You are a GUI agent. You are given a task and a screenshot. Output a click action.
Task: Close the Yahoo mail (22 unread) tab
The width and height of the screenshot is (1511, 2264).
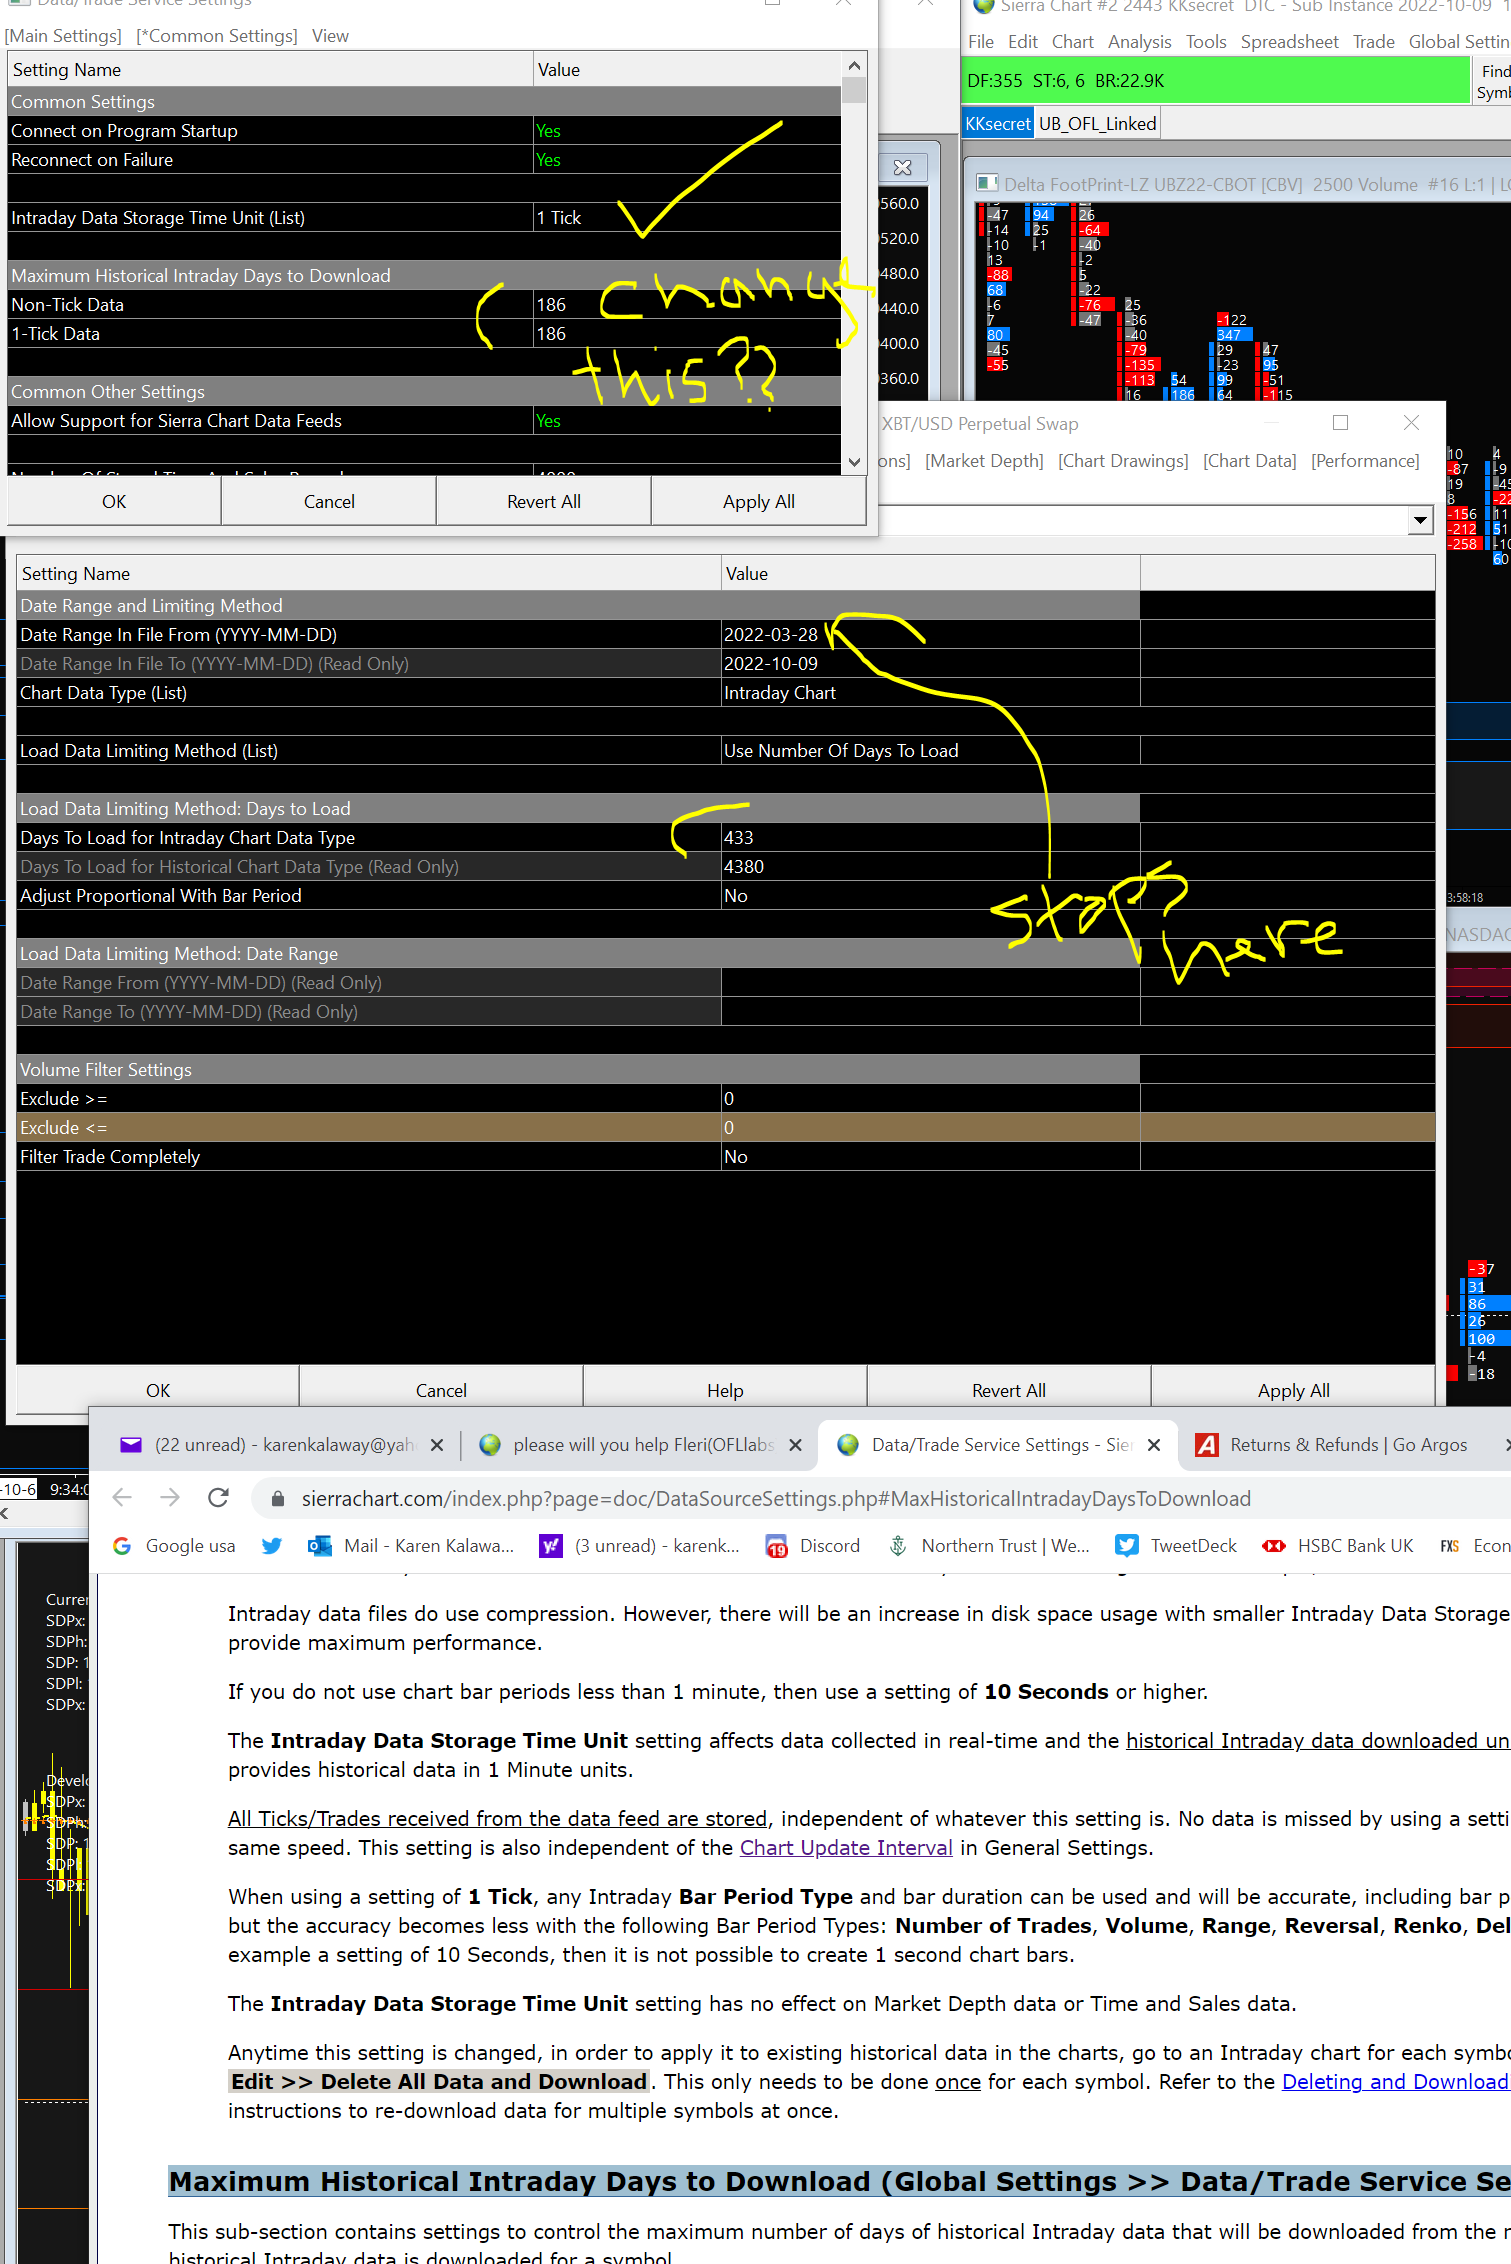pos(437,1445)
